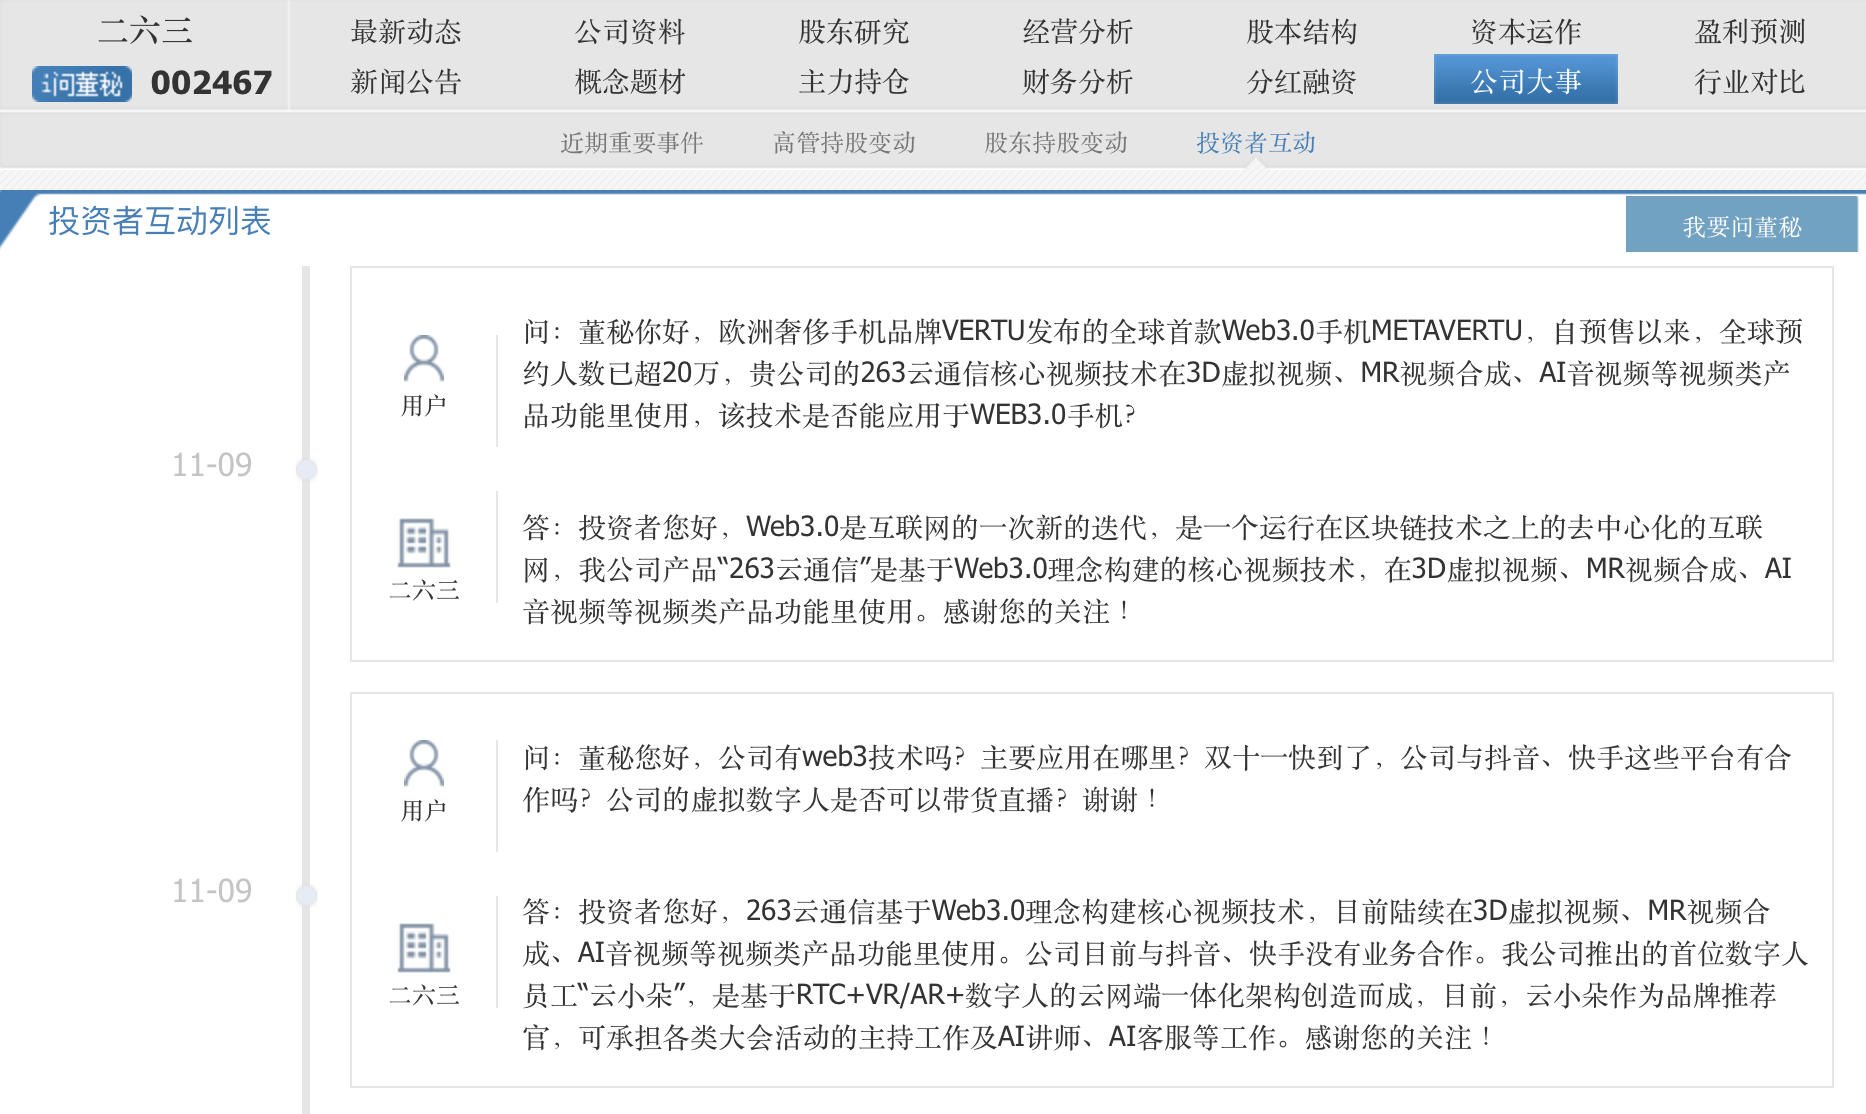Click the user avatar icon in second question
This screenshot has width=1866, height=1114.
[423, 763]
